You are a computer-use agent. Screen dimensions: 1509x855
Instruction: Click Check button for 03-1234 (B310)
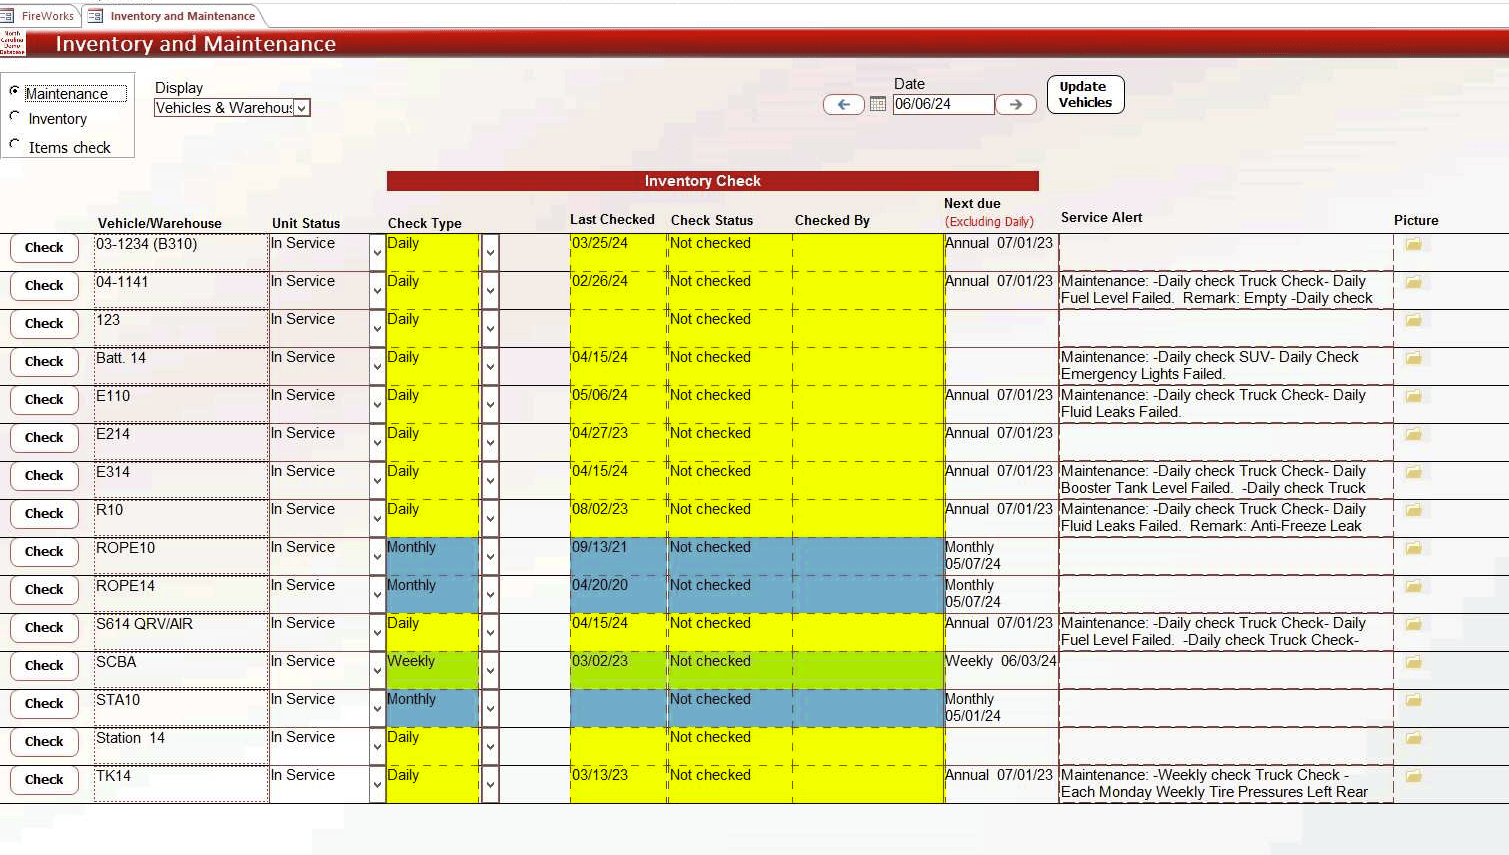[44, 248]
